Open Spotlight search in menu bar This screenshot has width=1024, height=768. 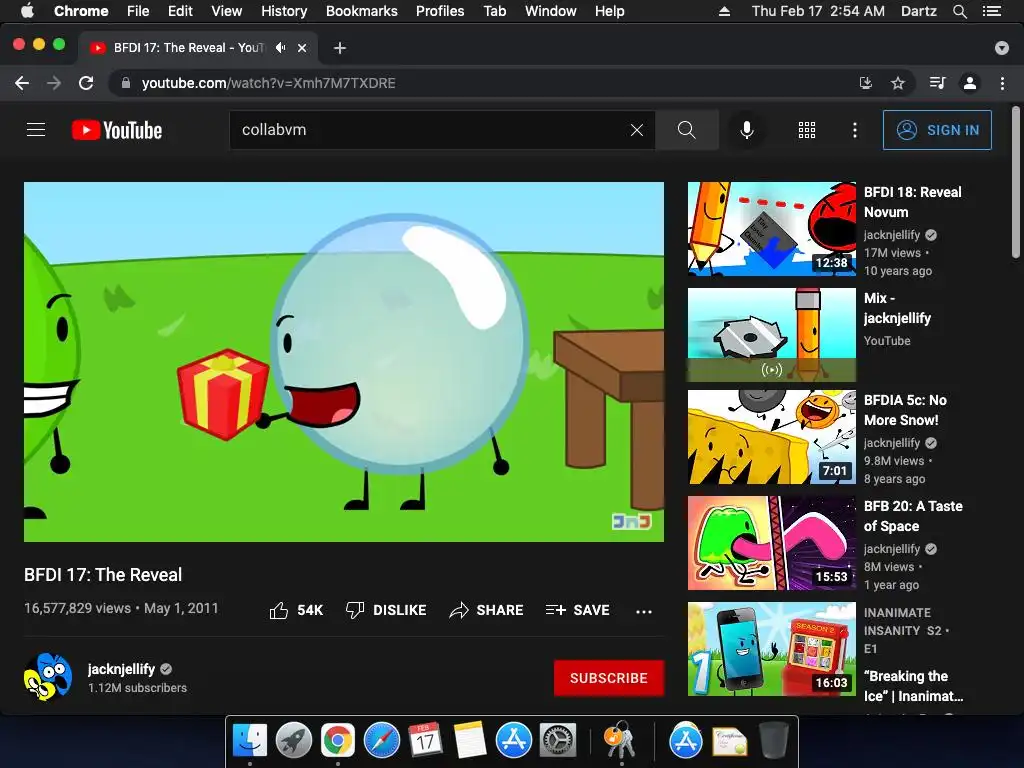960,11
